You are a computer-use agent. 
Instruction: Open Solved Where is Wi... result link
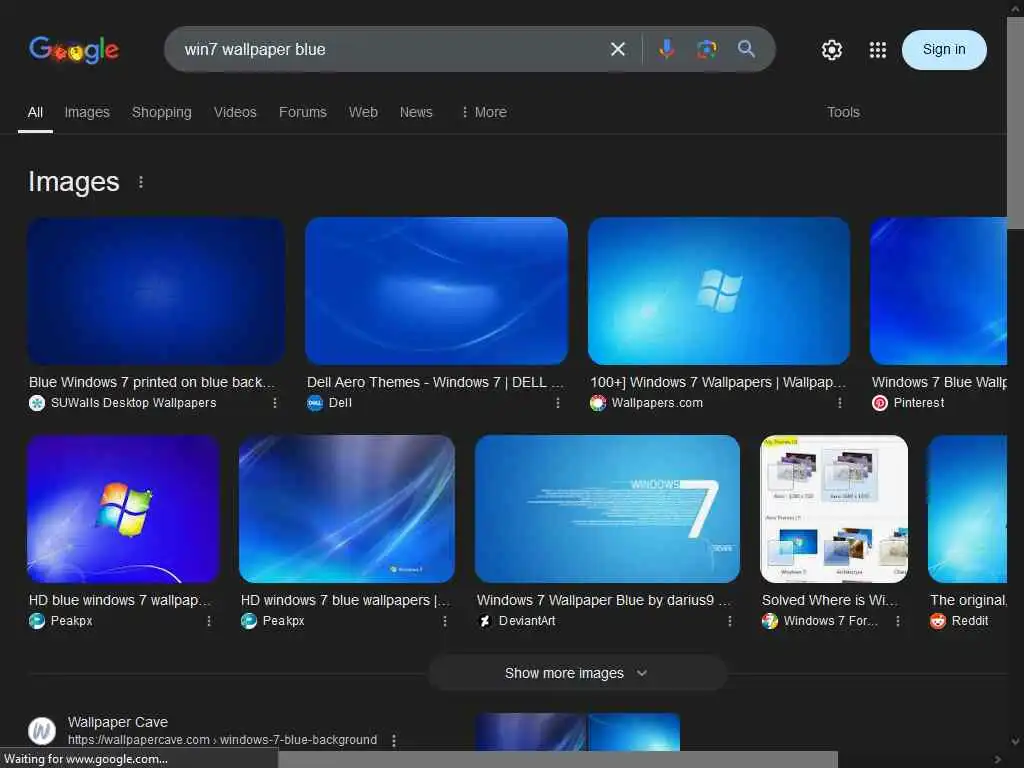829,600
